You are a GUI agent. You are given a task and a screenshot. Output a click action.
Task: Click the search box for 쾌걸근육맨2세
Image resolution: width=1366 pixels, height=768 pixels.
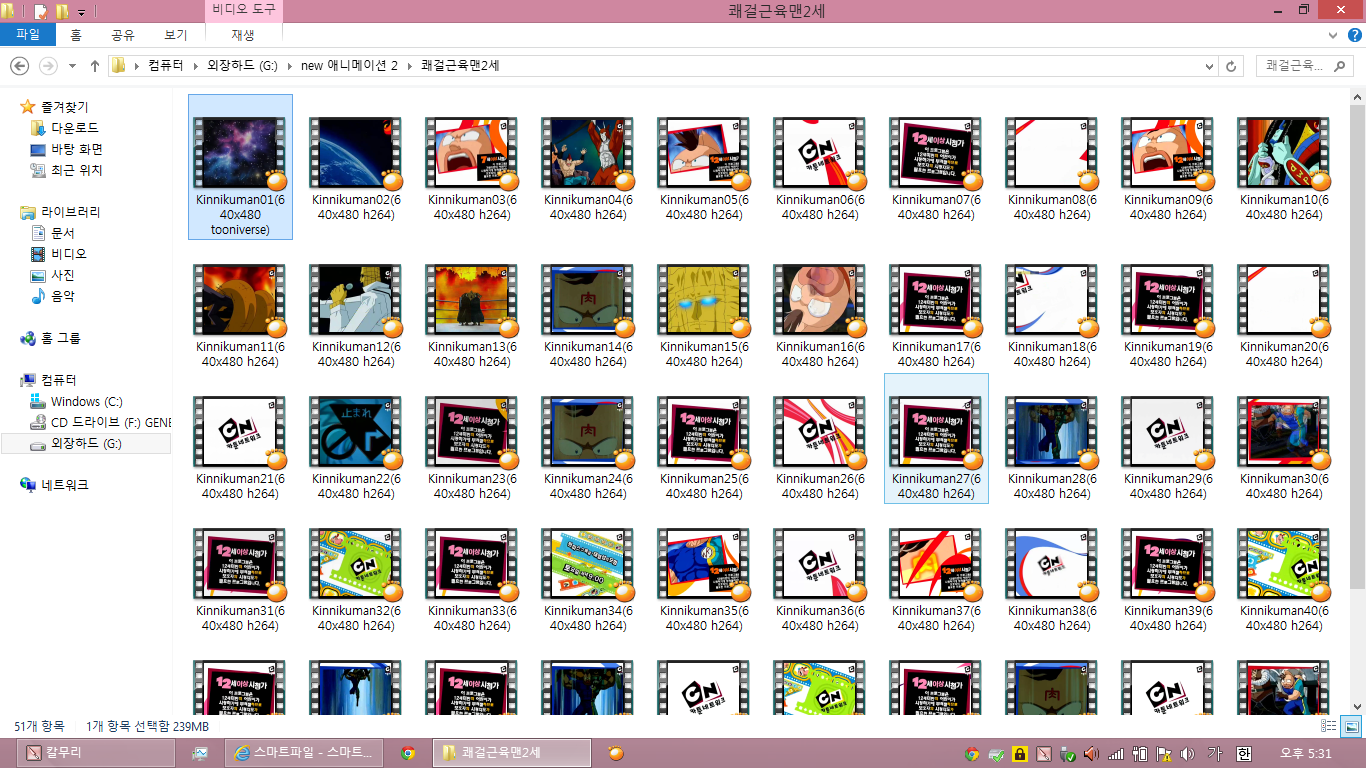coord(1304,66)
